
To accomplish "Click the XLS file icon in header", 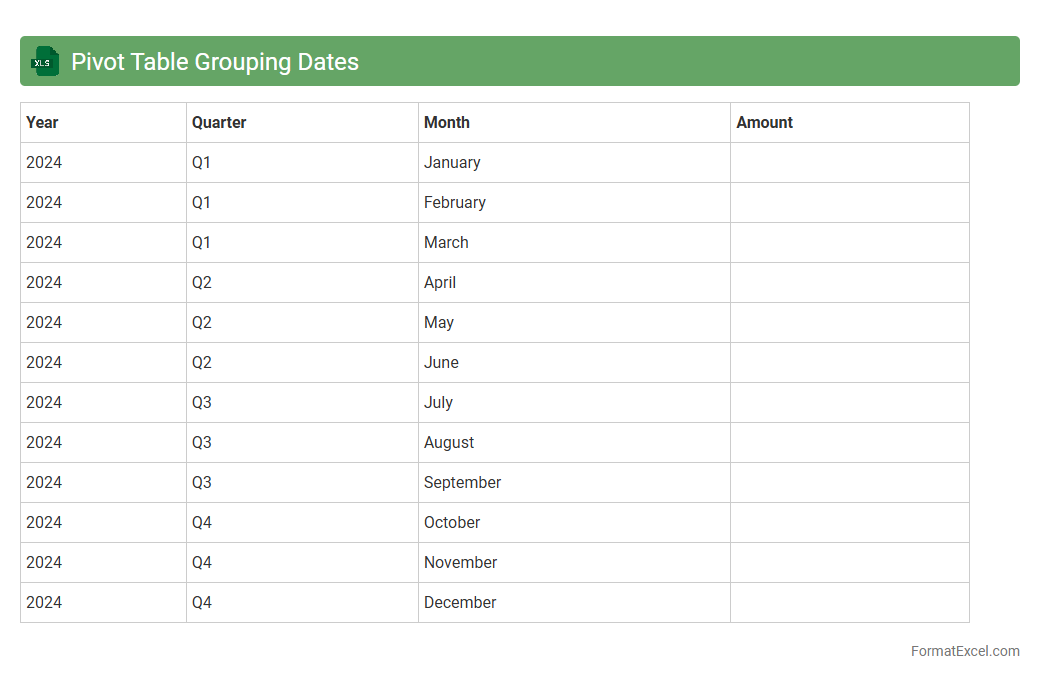I will coord(45,61).
